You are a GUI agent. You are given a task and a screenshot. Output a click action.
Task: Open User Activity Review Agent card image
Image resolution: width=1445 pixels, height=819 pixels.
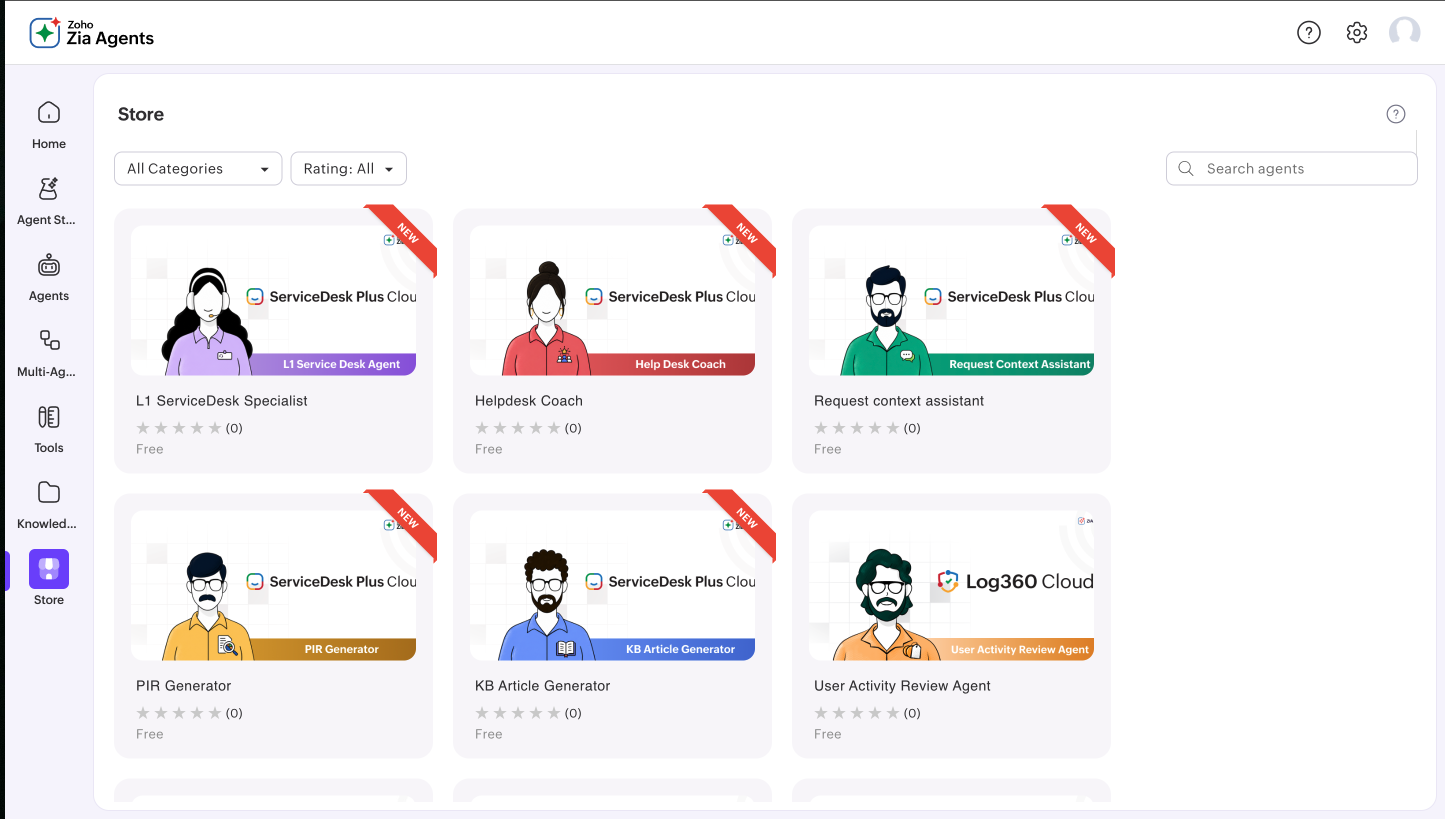coord(951,585)
